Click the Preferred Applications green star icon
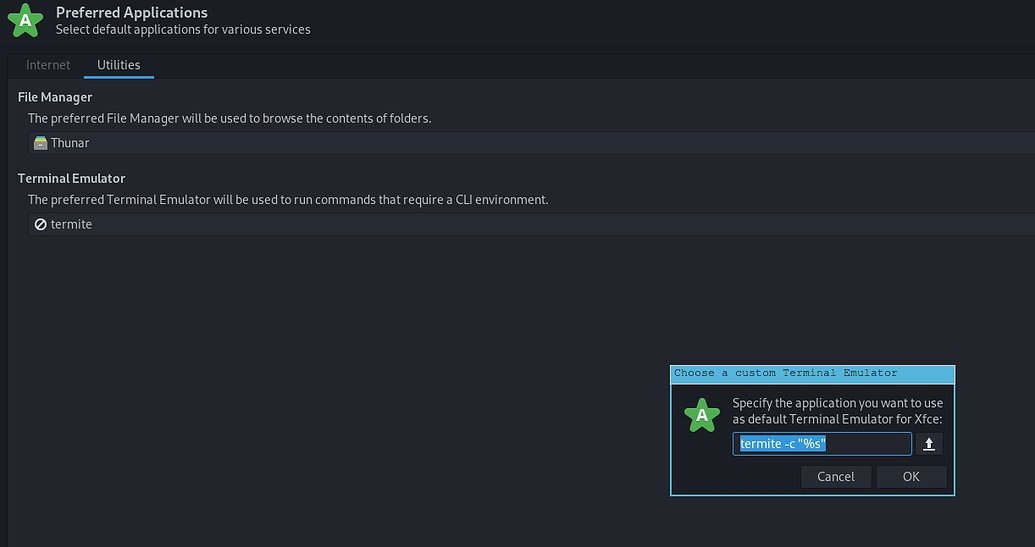This screenshot has width=1035, height=547. 25,20
